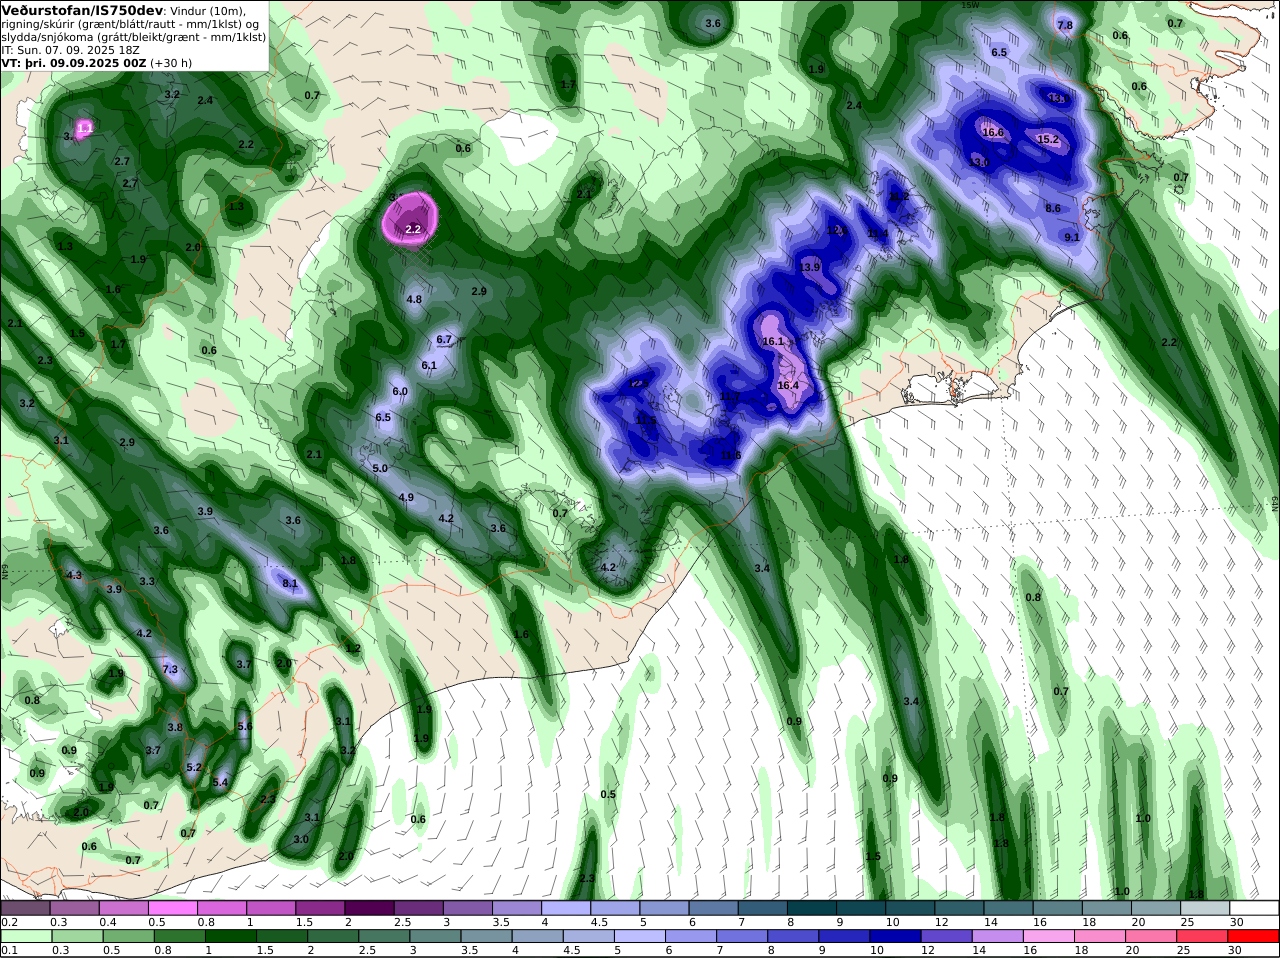Screen dimensions: 1280x958
Task: Click the 6.1 precipitation value
Action: point(429,365)
